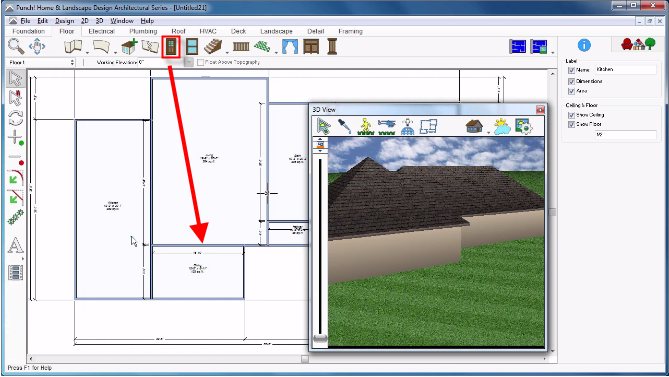The width and height of the screenshot is (669, 377).
Task: Open the Help menu
Action: coord(147,20)
